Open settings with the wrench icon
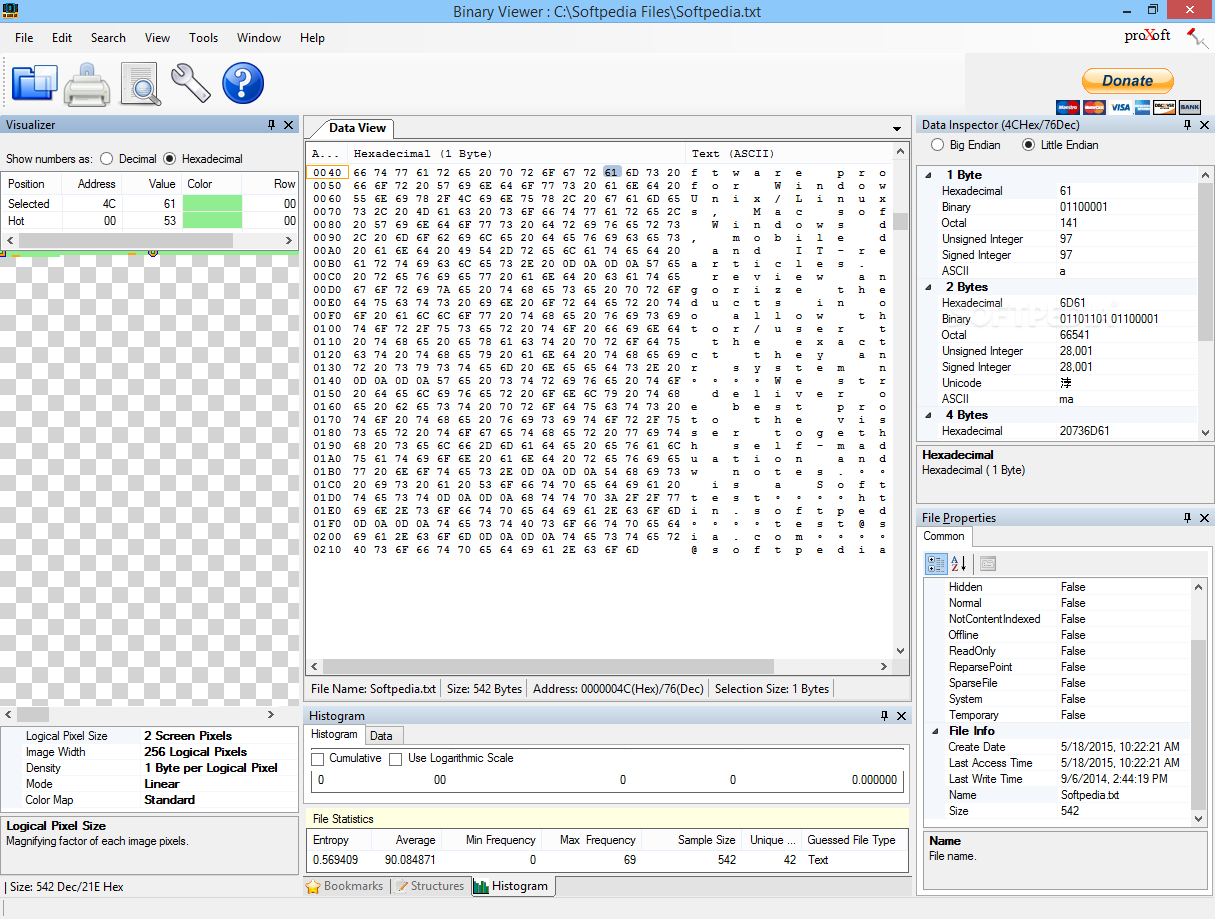 click(191, 83)
